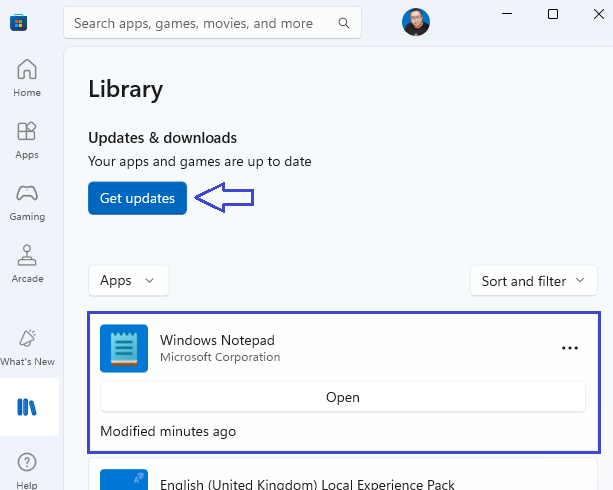The height and width of the screenshot is (490, 613).
Task: Open the Arcade section in sidebar
Action: [x=27, y=264]
